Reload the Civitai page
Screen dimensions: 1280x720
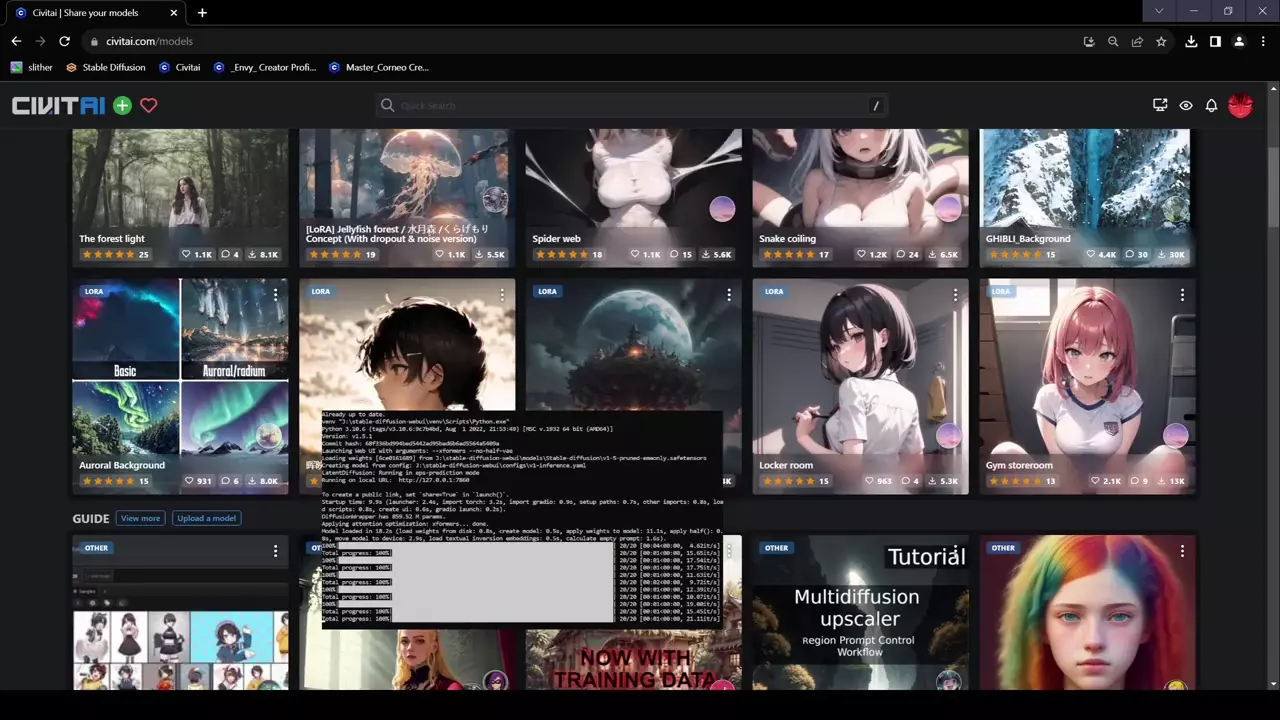coord(64,41)
